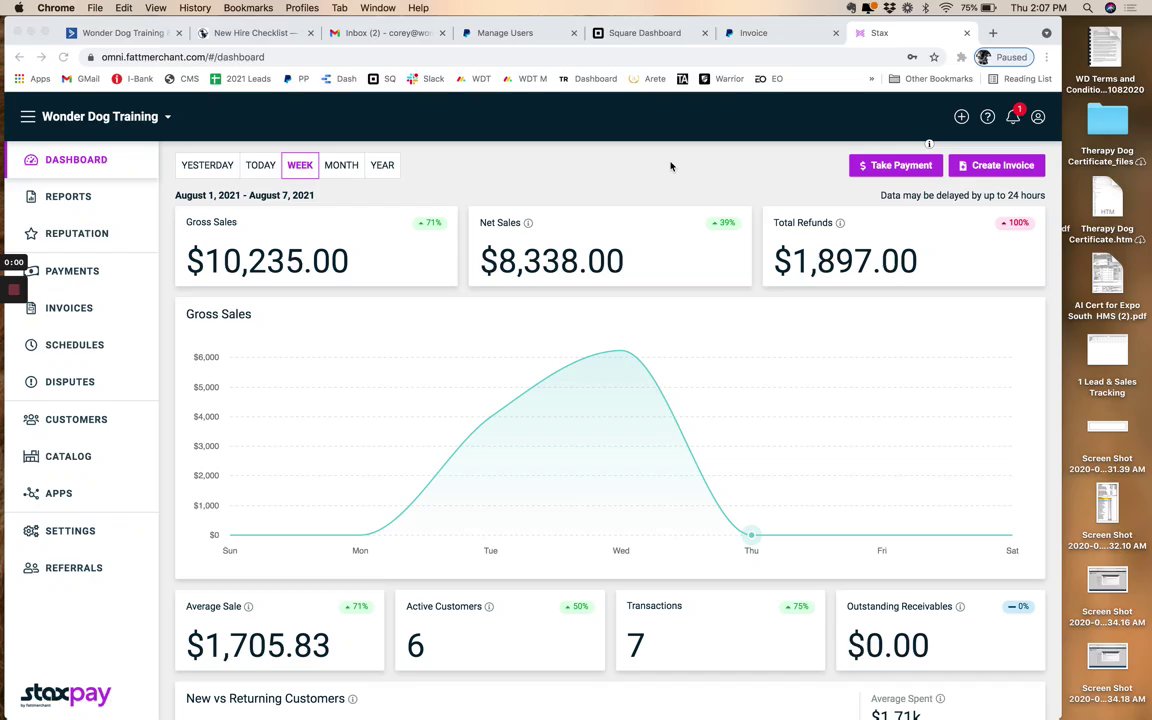The image size is (1152, 720).
Task: Open Referrals in sidebar
Action: 82,568
